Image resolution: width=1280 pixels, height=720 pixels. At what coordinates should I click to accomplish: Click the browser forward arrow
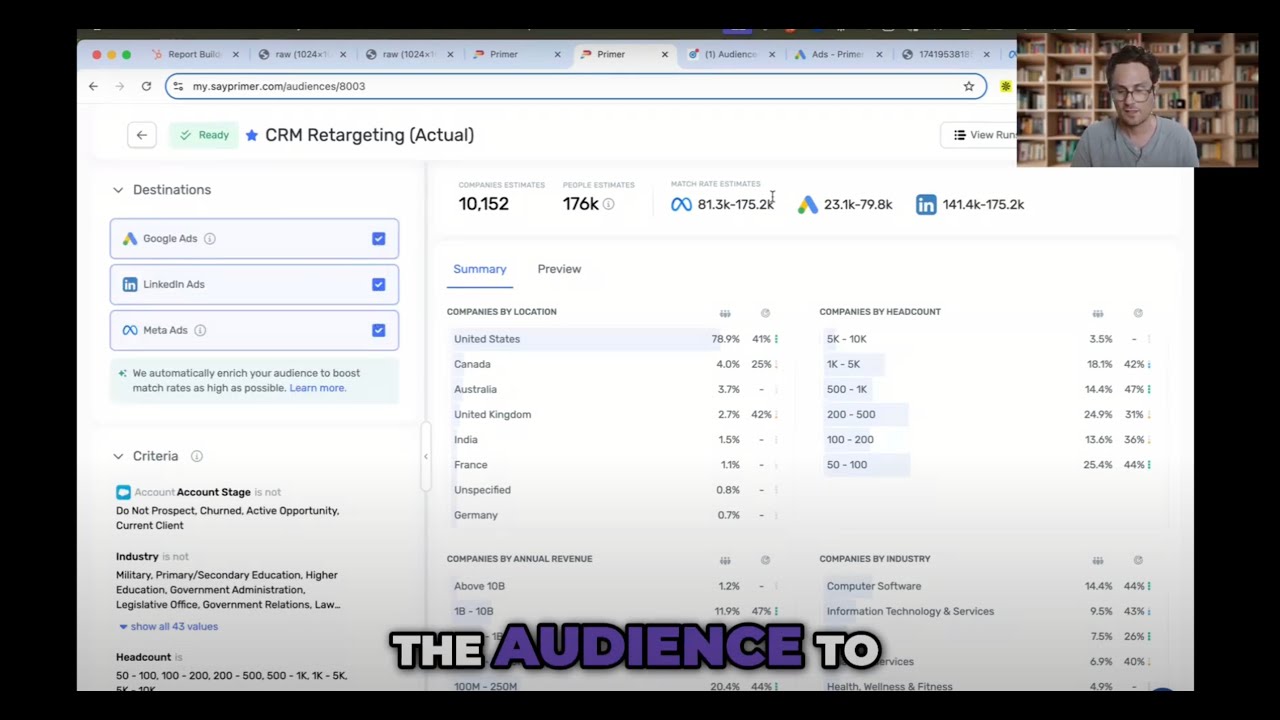click(x=119, y=86)
